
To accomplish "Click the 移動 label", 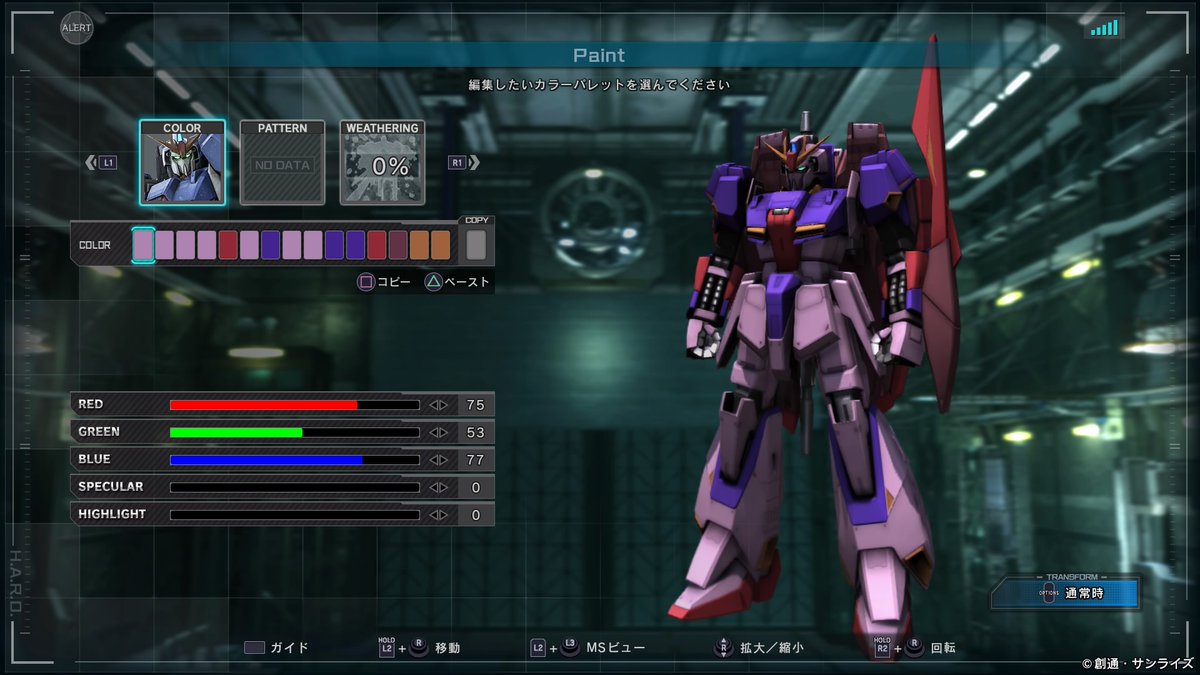I will 448,648.
